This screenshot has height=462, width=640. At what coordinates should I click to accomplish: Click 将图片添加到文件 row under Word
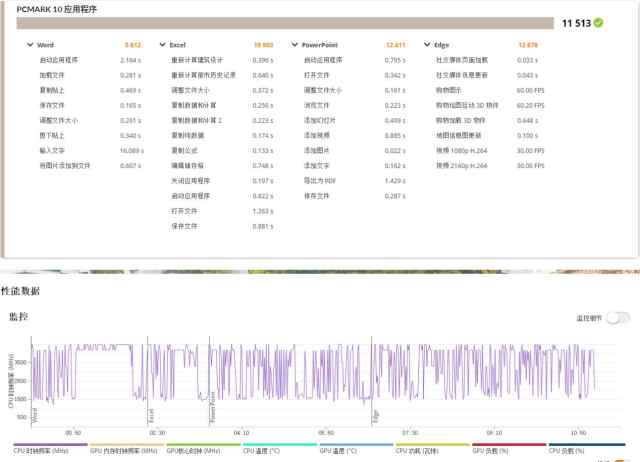[91, 166]
